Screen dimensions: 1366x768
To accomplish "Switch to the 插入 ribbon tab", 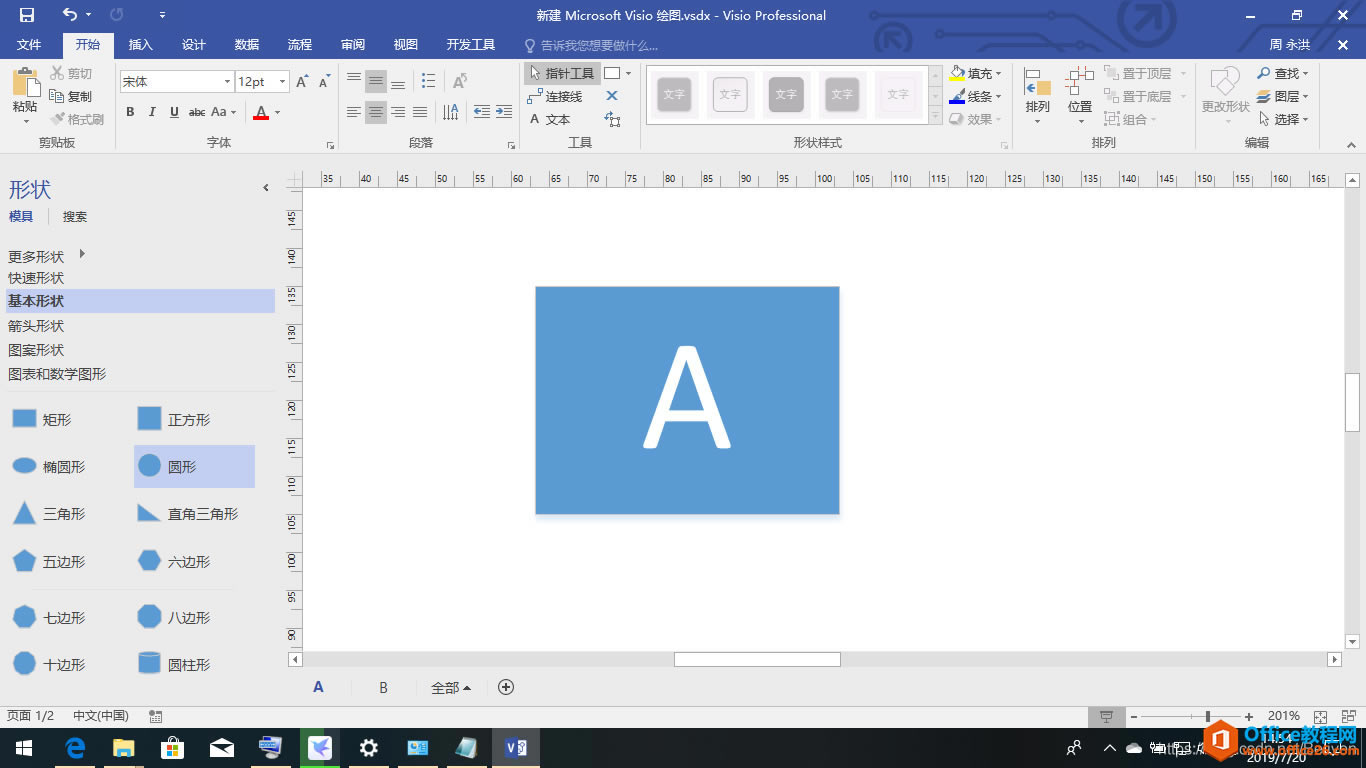I will [x=140, y=45].
